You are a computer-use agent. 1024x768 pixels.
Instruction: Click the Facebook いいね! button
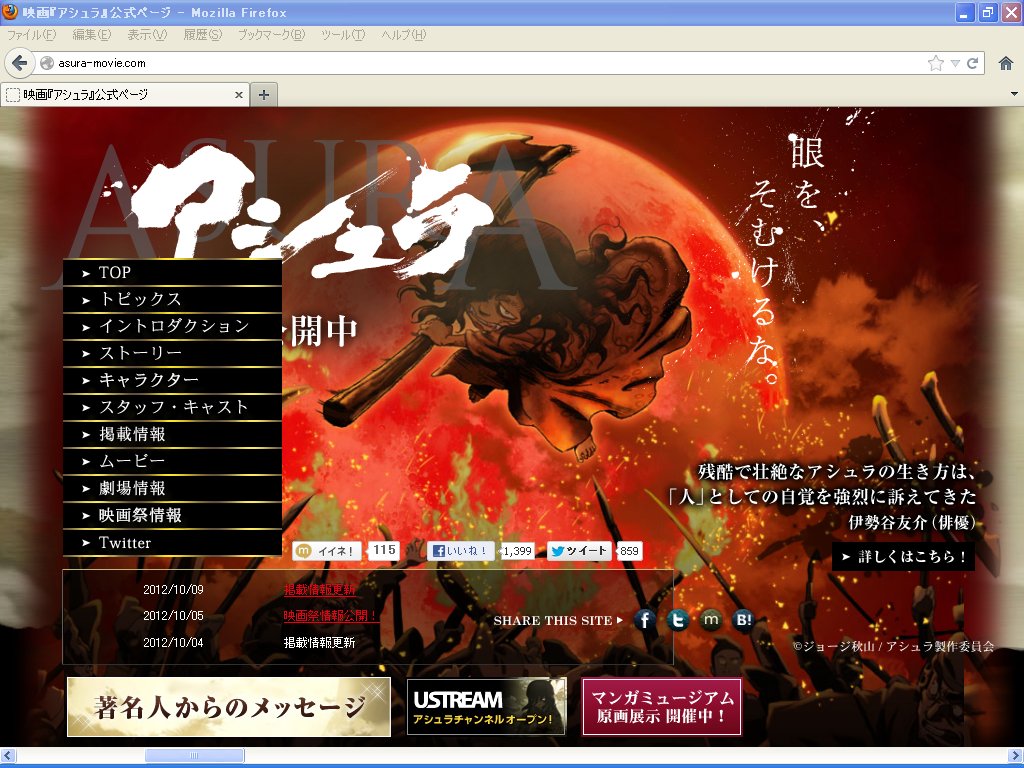point(461,551)
